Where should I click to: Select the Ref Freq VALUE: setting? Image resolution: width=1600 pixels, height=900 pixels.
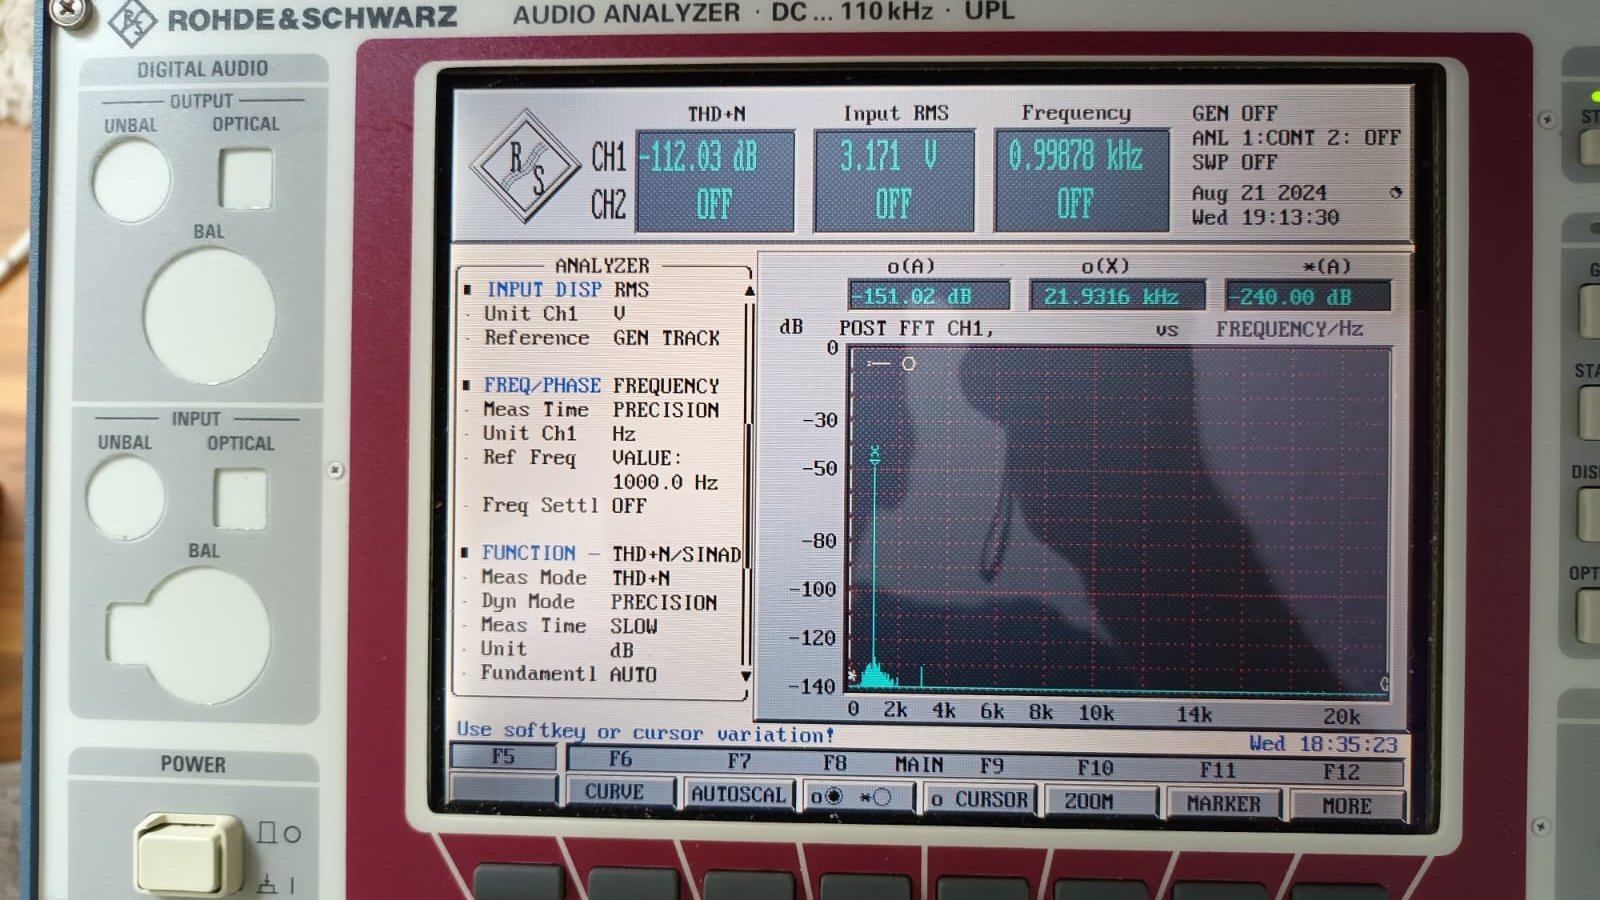[581, 458]
